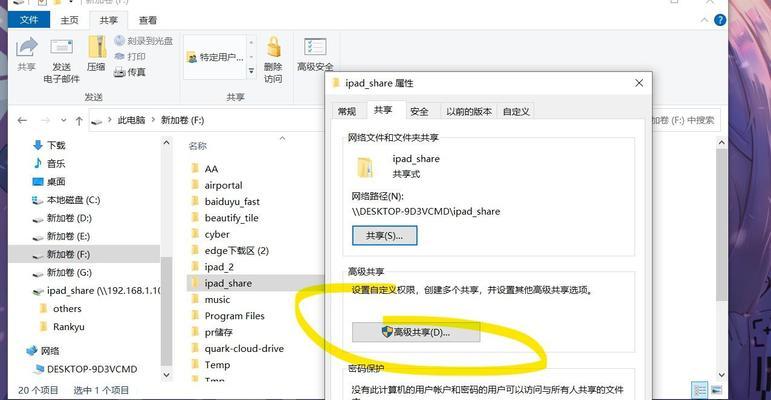Click the Advanced Sharing (高级共享) button
Screen dimensions: 771x400
[416, 332]
